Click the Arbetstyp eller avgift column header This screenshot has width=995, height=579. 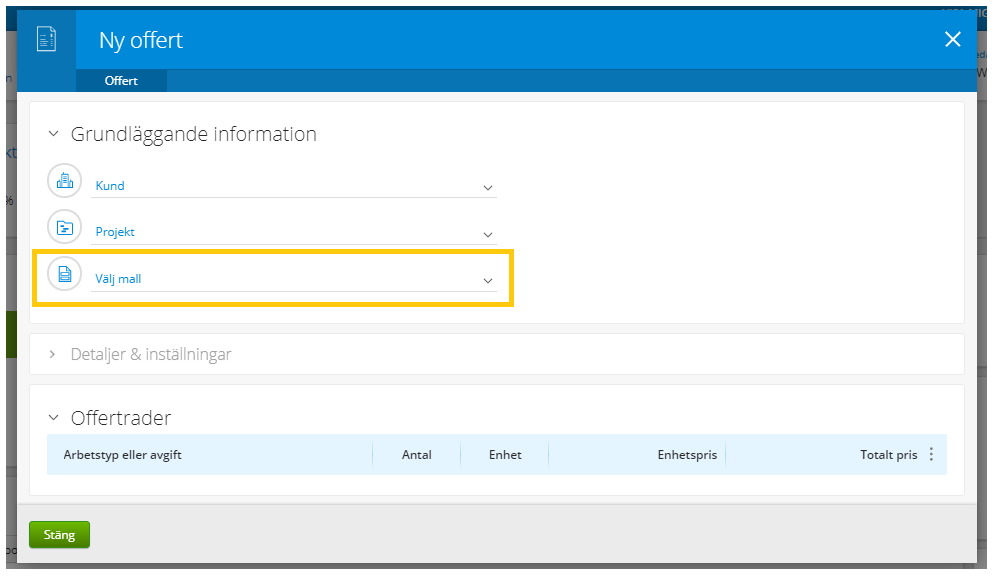122,455
